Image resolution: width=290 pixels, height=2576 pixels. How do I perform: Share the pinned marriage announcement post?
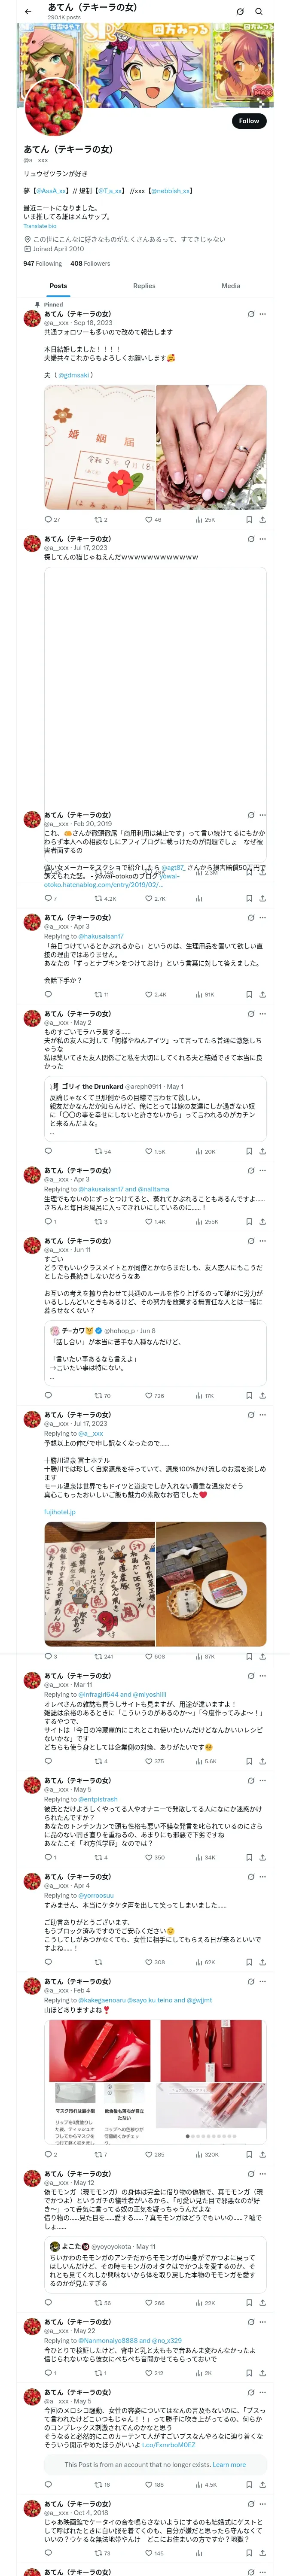tap(262, 520)
